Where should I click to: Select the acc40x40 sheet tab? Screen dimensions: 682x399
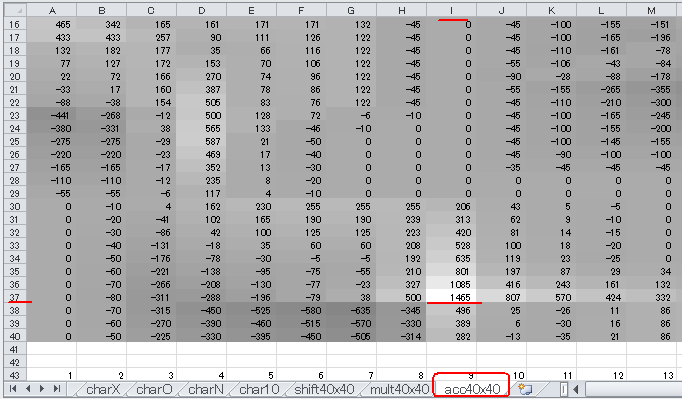(x=472, y=389)
